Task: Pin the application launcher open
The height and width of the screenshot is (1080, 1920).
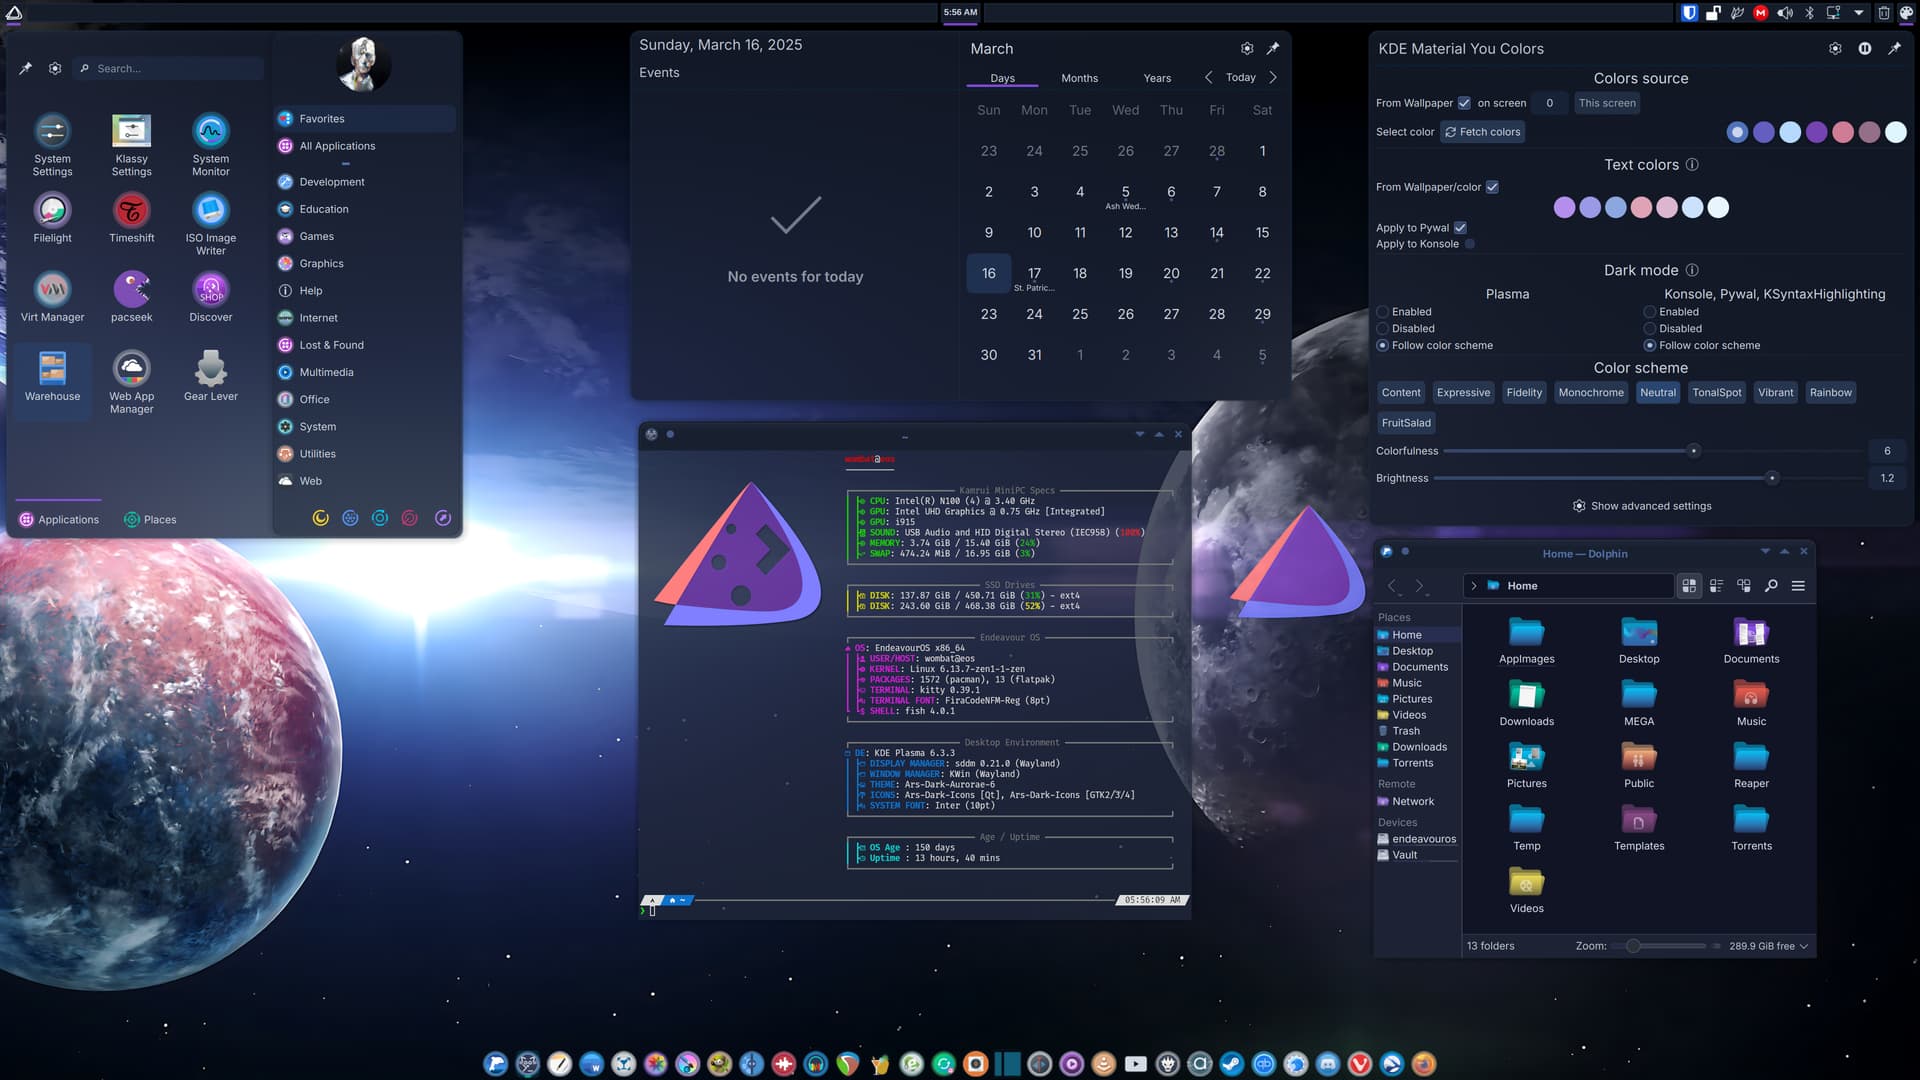Action: (x=26, y=68)
